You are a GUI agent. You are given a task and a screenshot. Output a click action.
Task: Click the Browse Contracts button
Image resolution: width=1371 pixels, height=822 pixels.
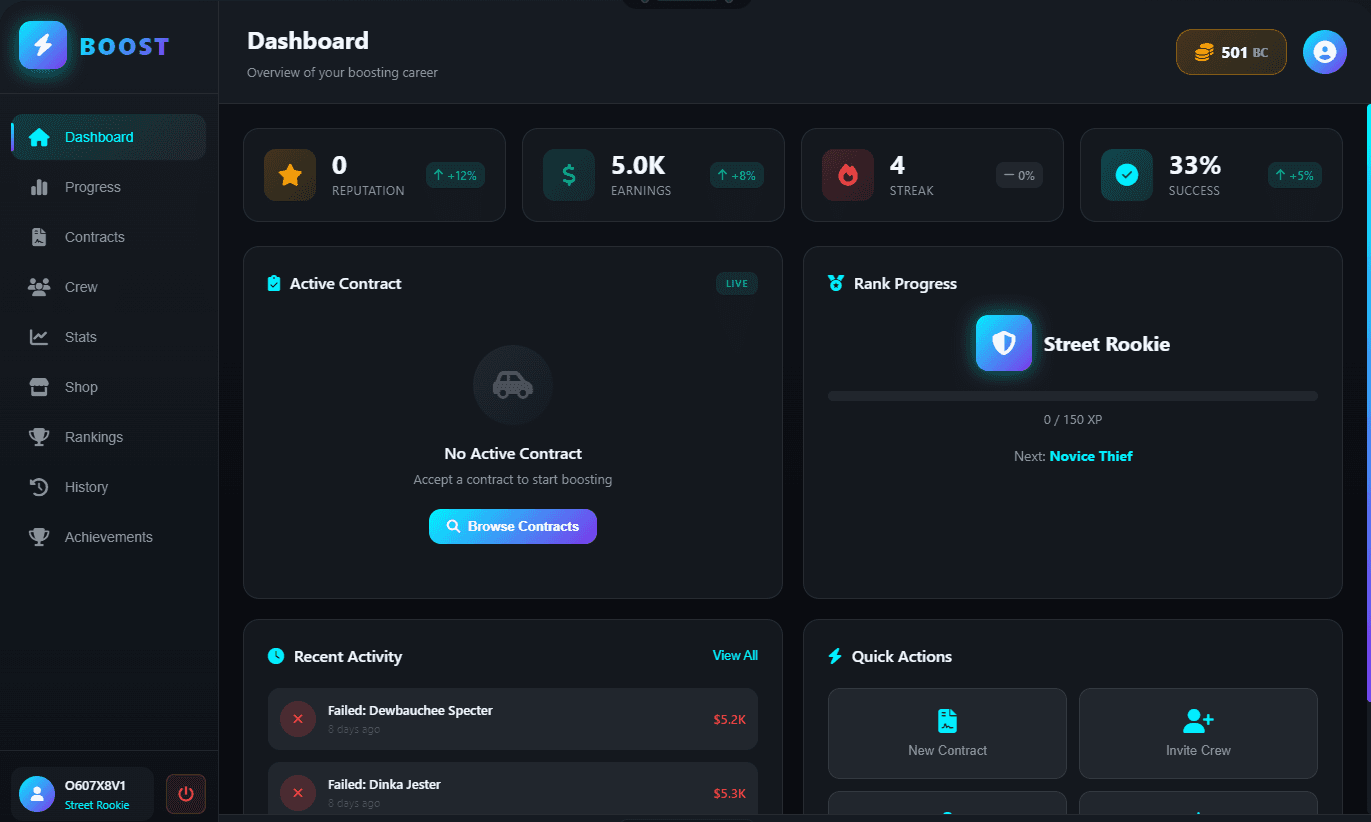click(x=513, y=526)
